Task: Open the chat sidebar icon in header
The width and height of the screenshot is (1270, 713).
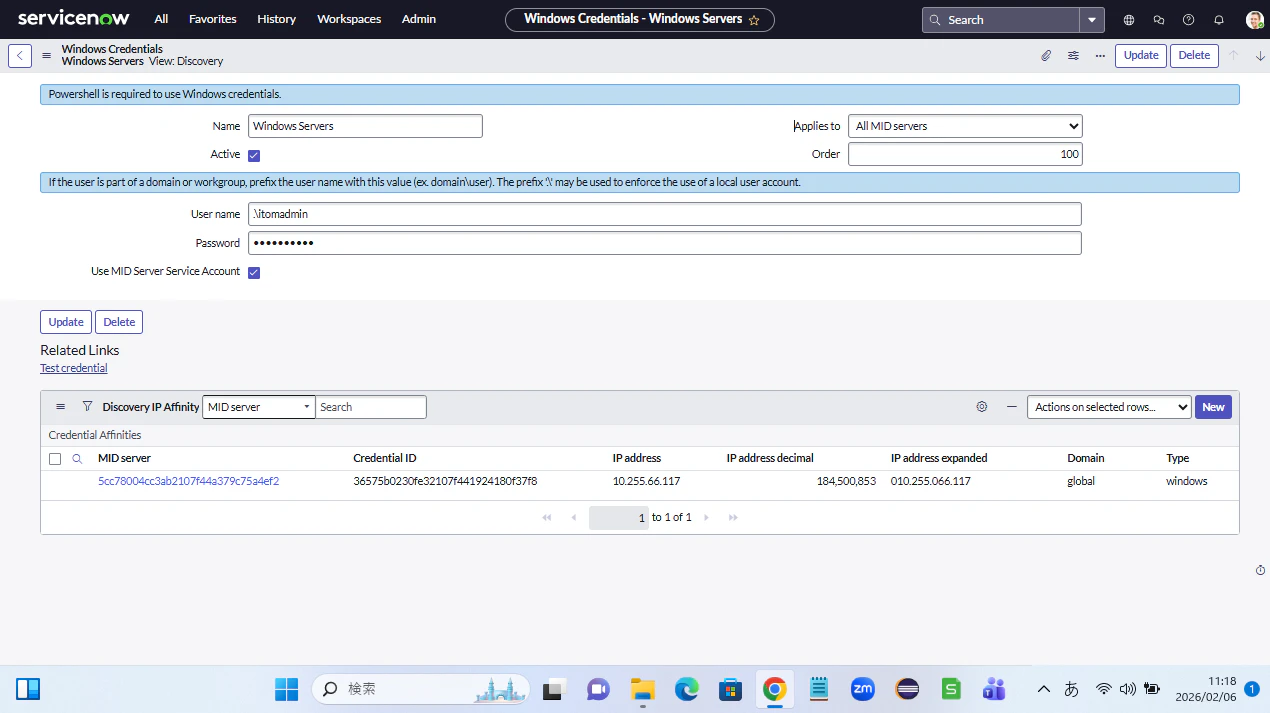Action: [1159, 20]
